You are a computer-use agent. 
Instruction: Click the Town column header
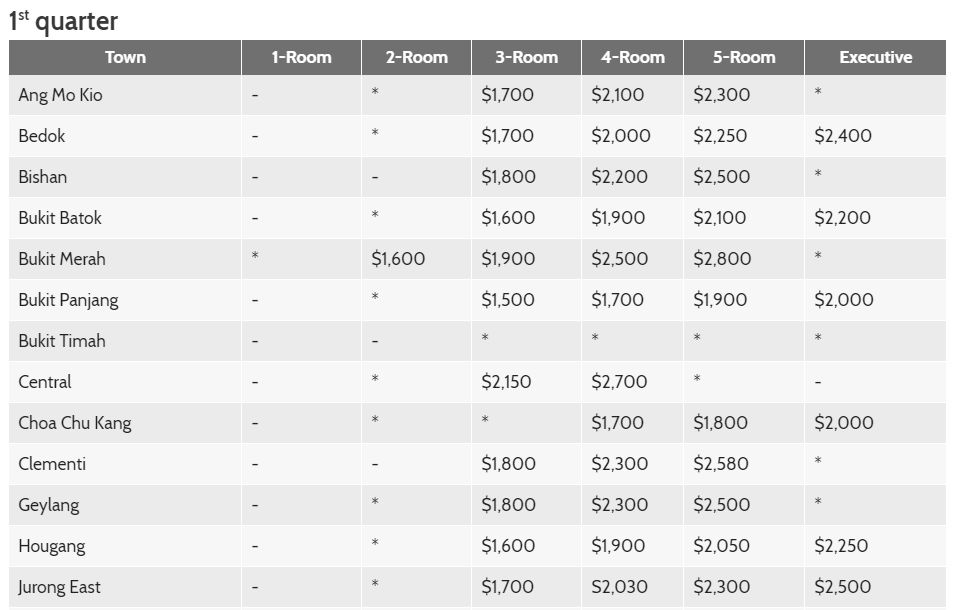(x=125, y=57)
